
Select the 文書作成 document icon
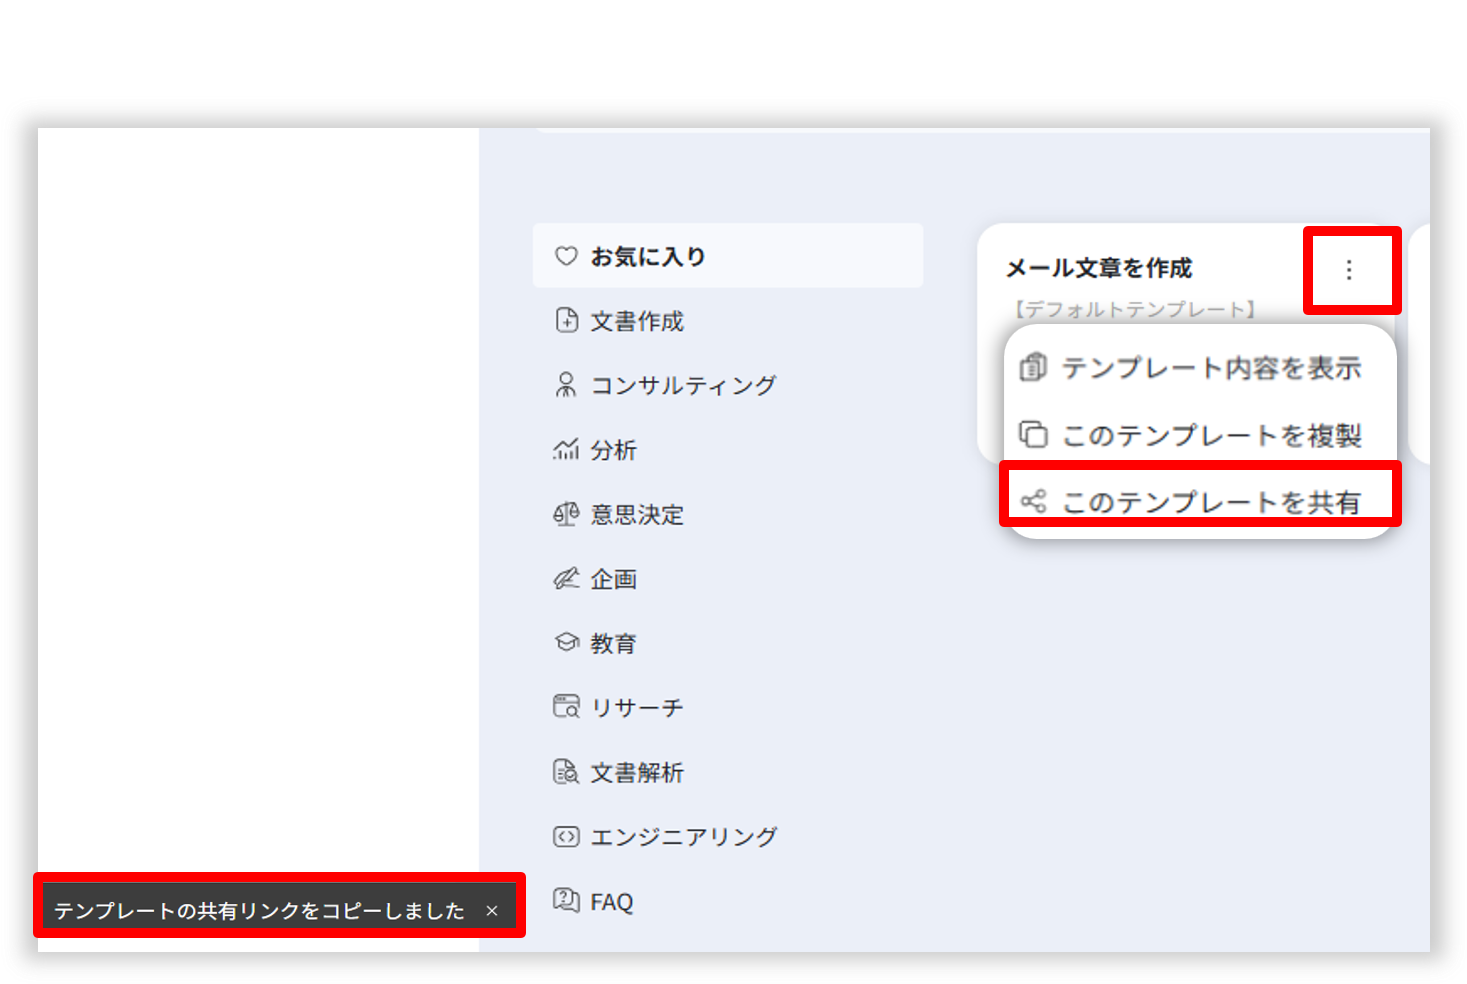pos(566,320)
